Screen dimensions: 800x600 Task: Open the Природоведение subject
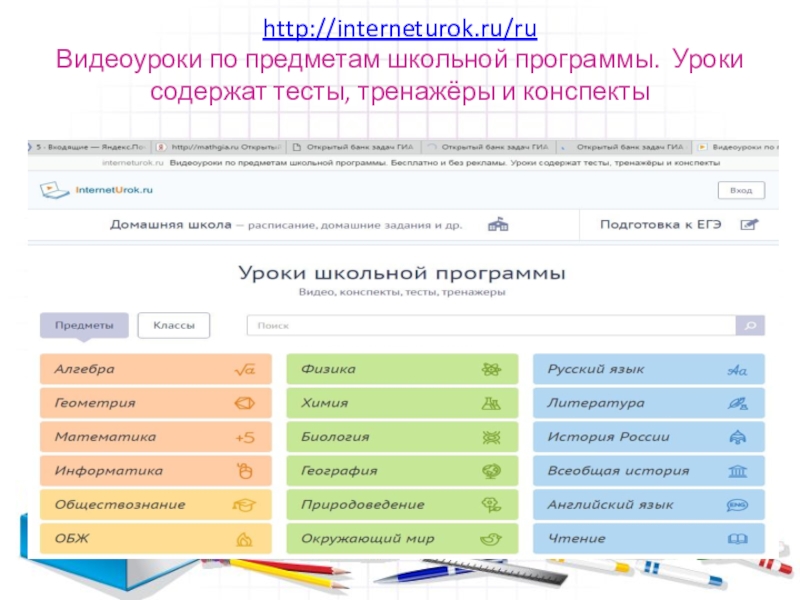click(x=402, y=505)
